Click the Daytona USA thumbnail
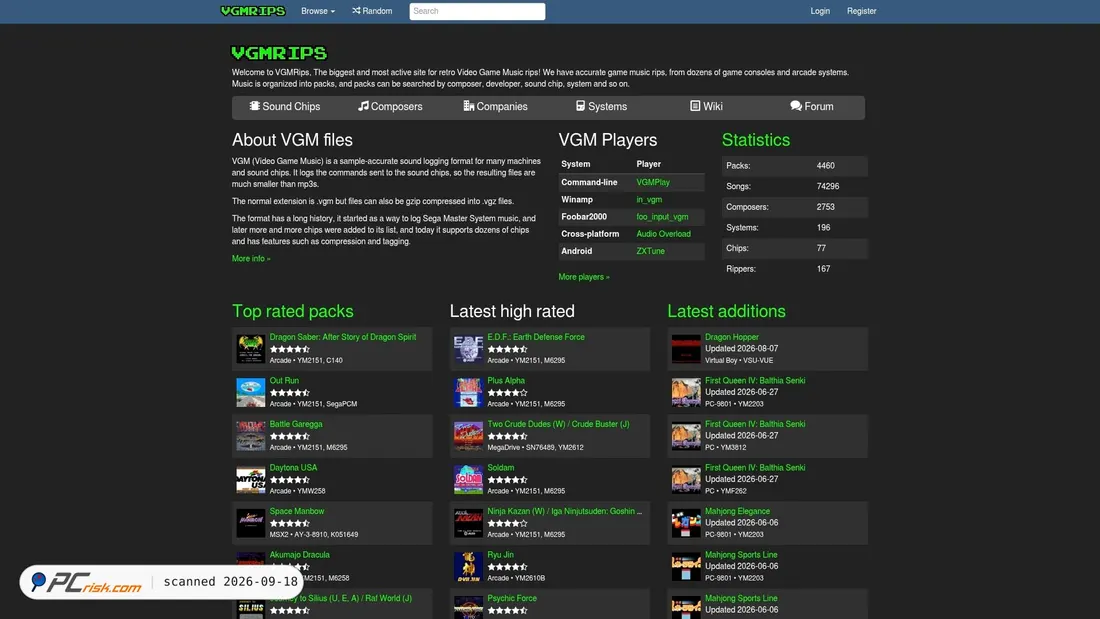 (x=250, y=479)
